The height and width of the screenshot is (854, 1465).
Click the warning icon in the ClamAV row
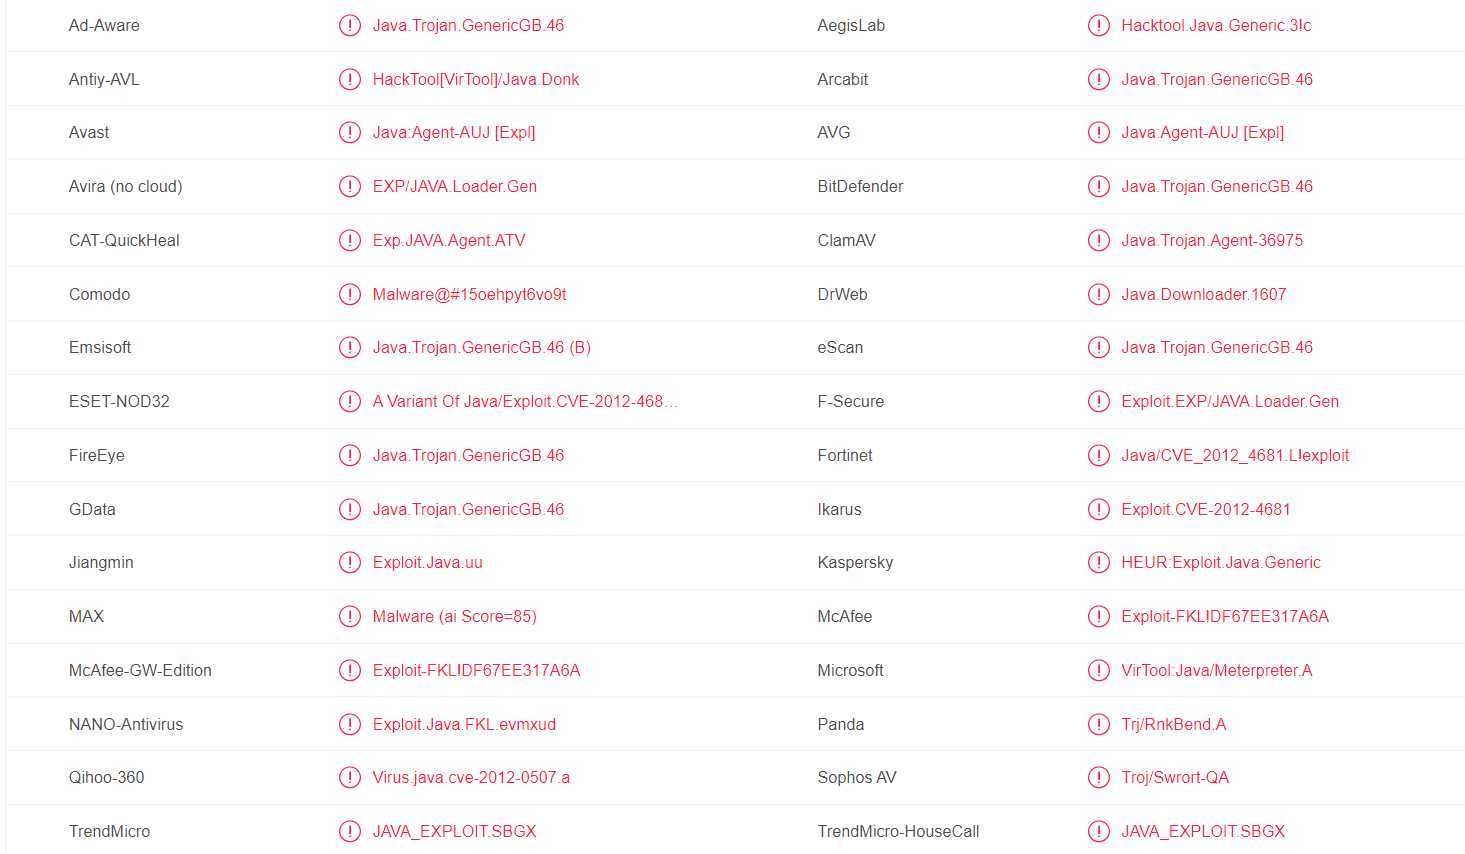click(x=1098, y=240)
